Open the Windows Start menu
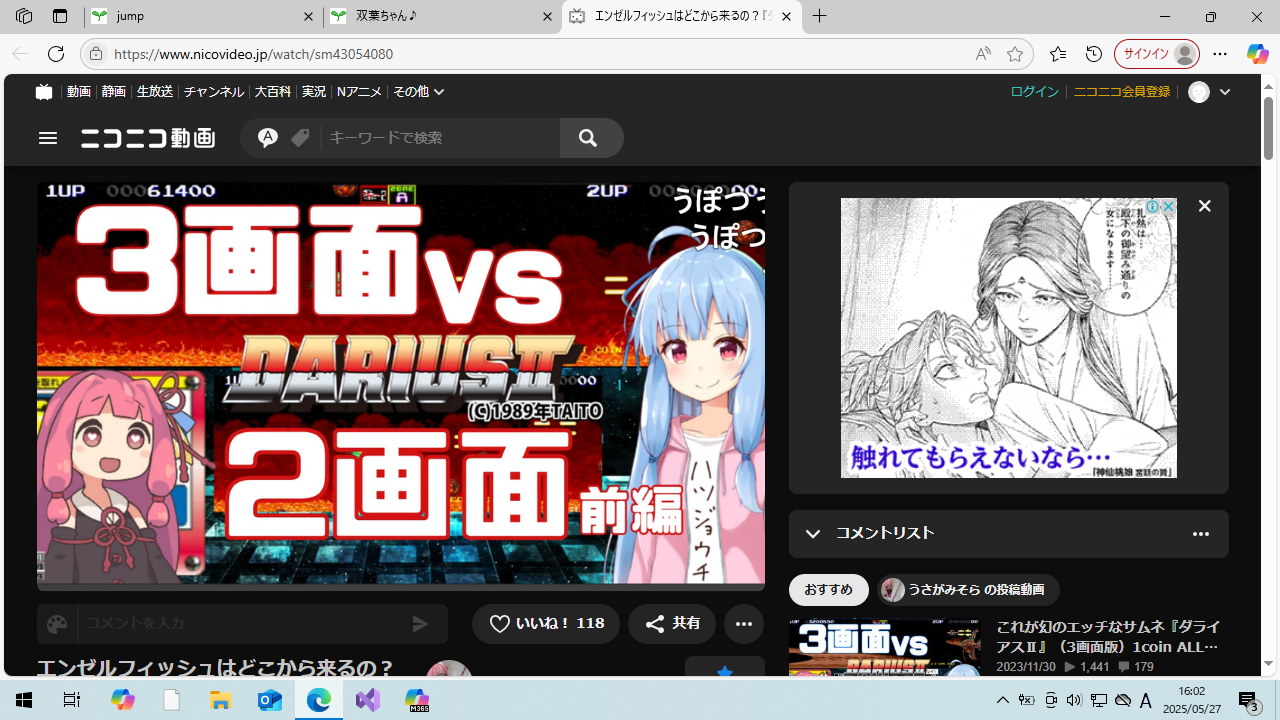Viewport: 1280px width, 720px height. tap(24, 700)
